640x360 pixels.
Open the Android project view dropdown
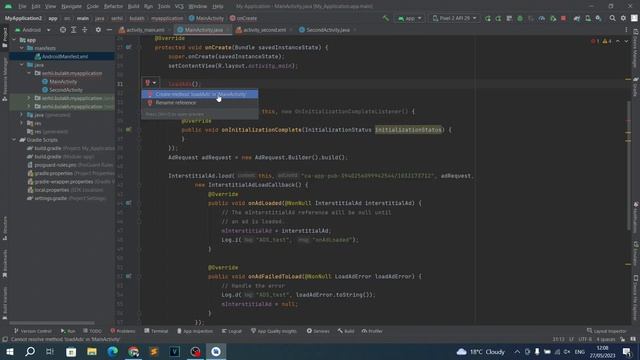(32, 30)
